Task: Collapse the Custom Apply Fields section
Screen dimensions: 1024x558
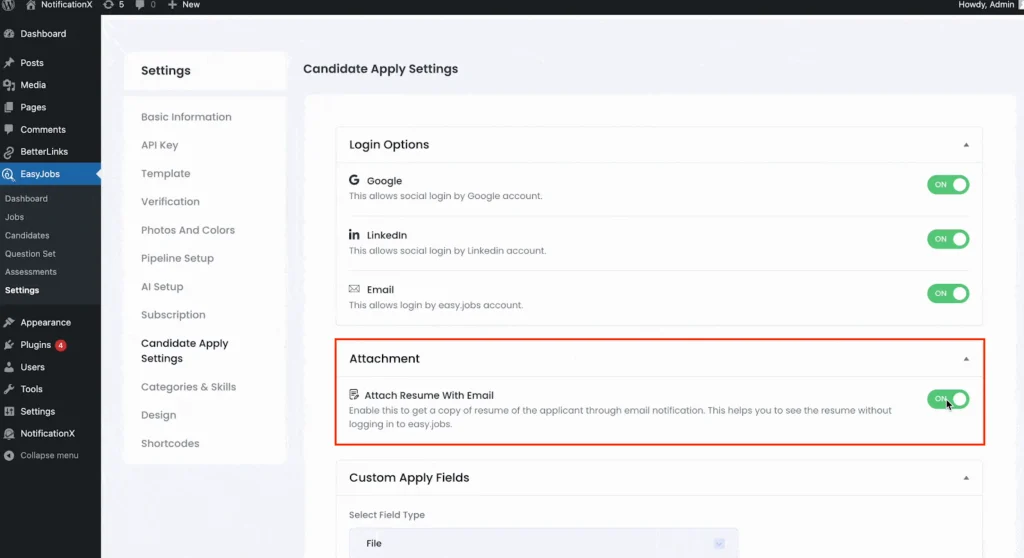Action: pos(966,478)
